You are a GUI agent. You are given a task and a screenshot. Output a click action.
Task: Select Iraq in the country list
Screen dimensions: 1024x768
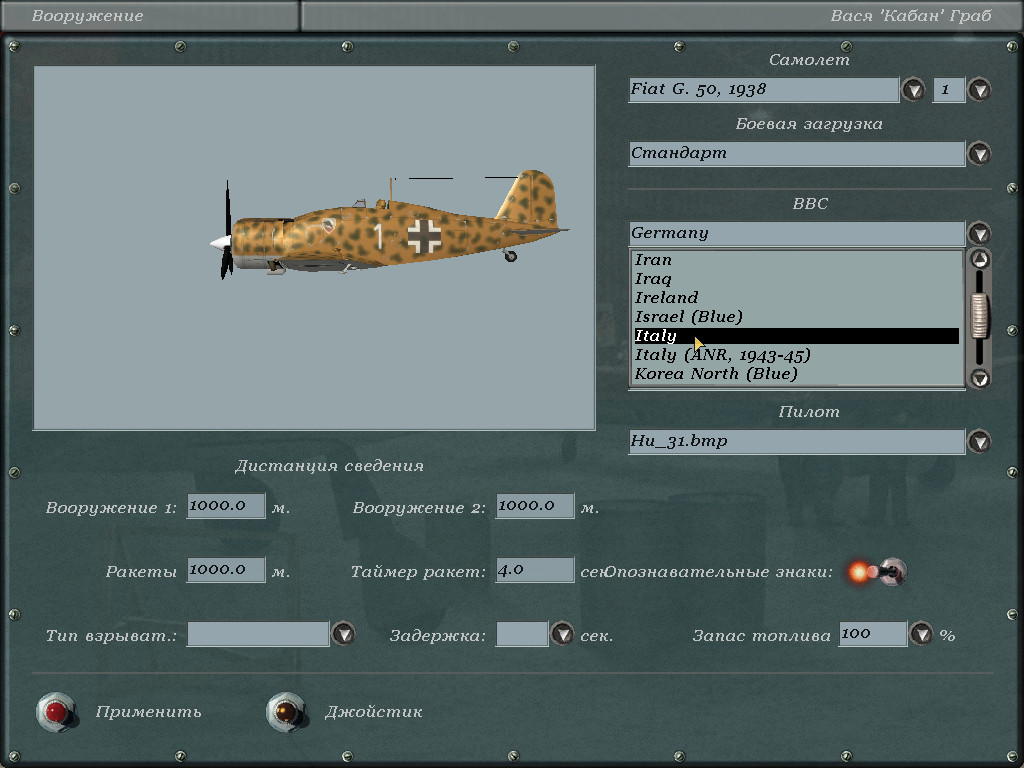coord(796,279)
